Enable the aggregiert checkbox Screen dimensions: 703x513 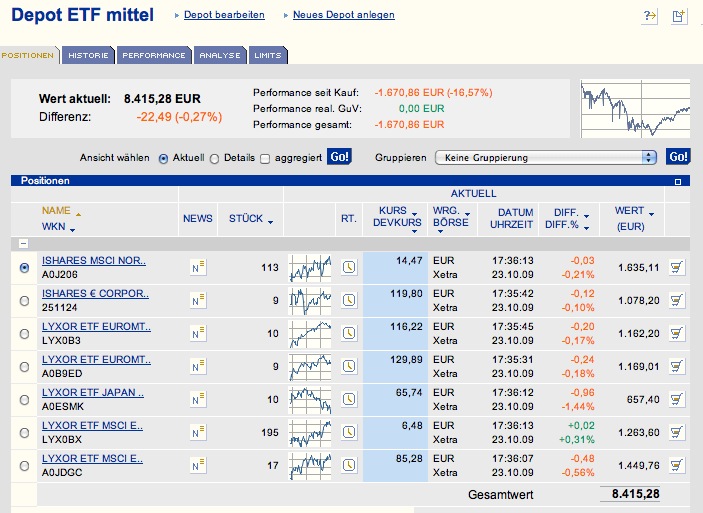click(265, 159)
